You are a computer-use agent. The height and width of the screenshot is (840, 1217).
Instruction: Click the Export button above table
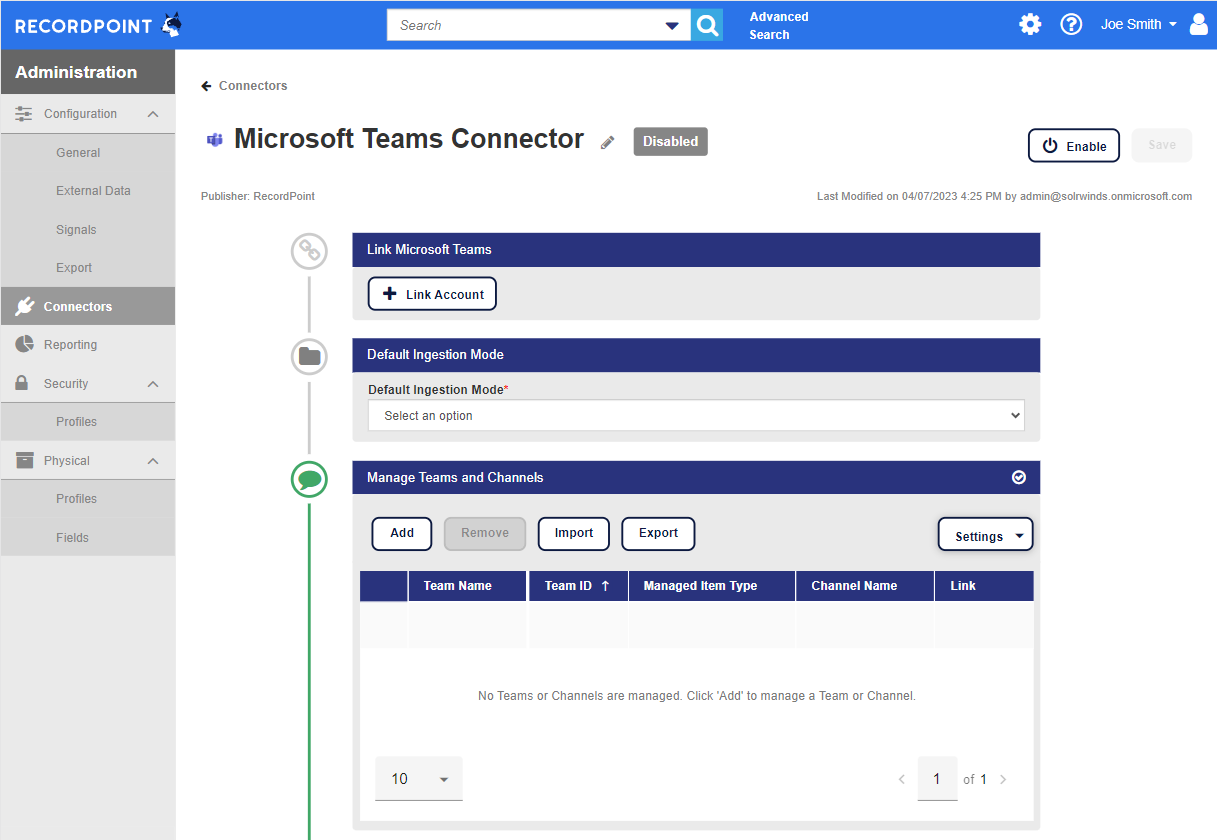tap(659, 534)
